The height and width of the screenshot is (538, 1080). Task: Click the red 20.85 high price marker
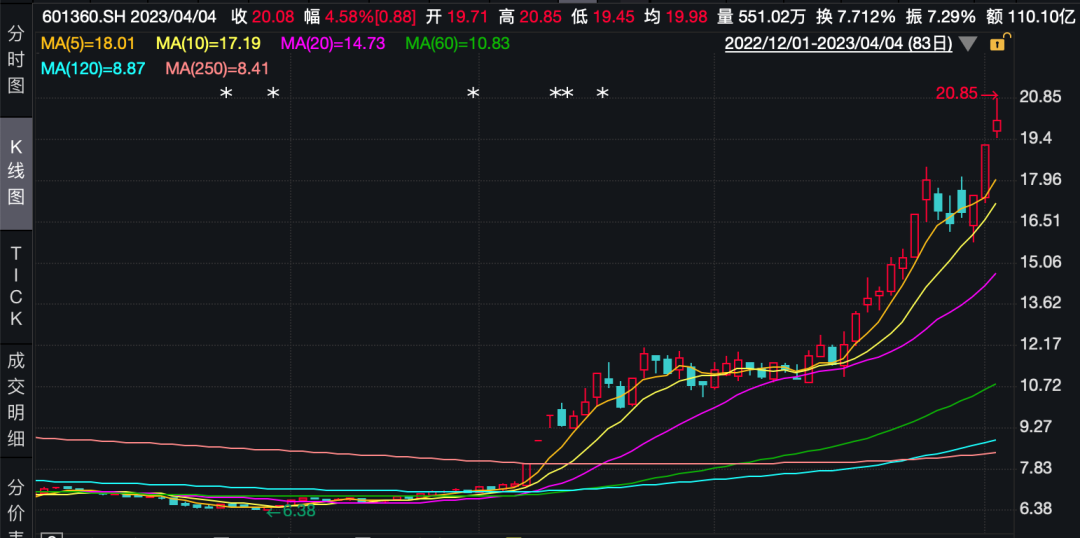pyautogui.click(x=957, y=94)
